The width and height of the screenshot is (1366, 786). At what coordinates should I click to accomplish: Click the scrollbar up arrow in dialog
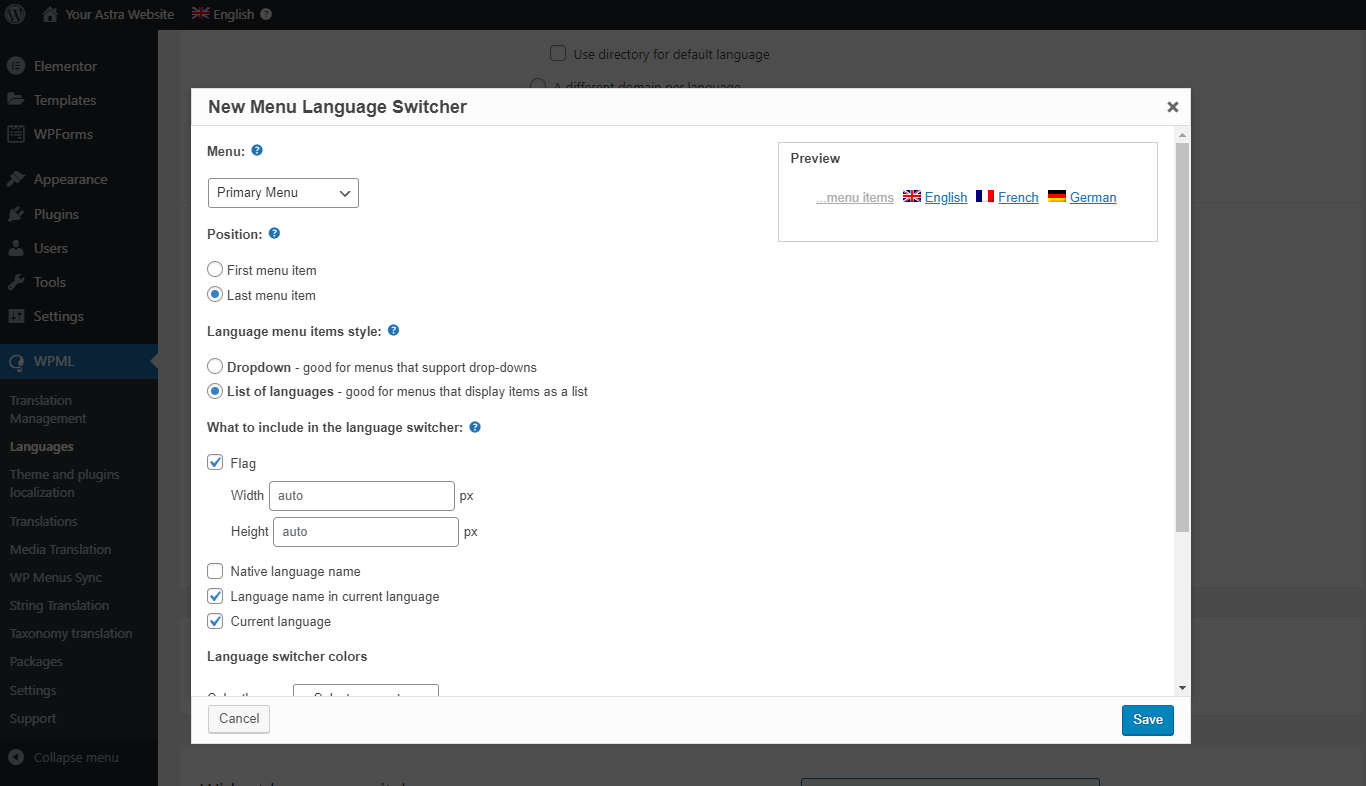tap(1182, 134)
